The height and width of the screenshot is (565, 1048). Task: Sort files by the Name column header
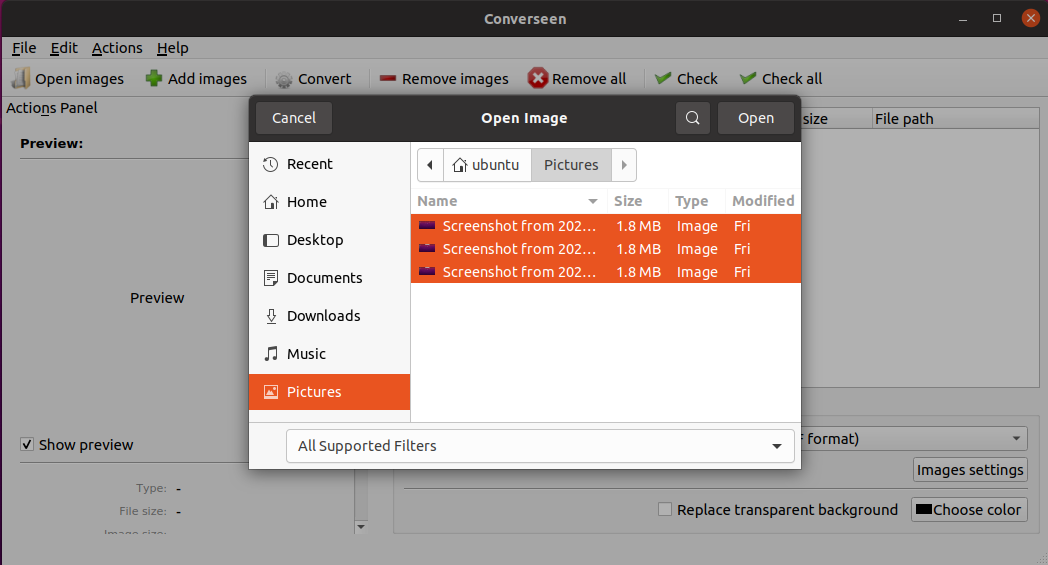coord(509,201)
